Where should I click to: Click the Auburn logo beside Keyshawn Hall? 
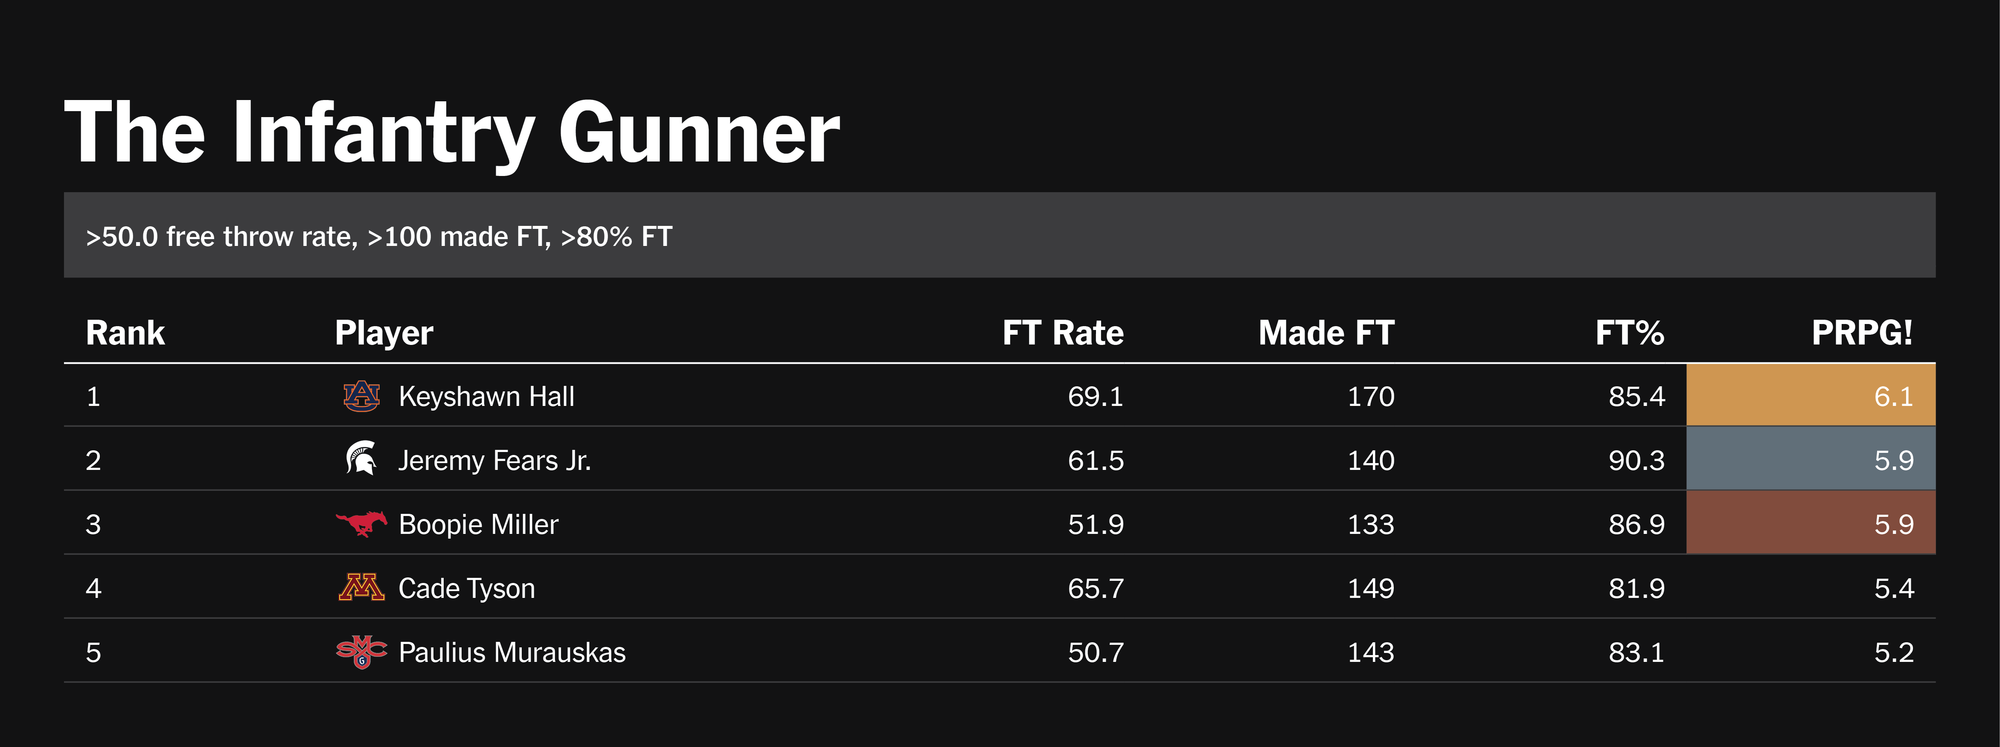[x=361, y=397]
